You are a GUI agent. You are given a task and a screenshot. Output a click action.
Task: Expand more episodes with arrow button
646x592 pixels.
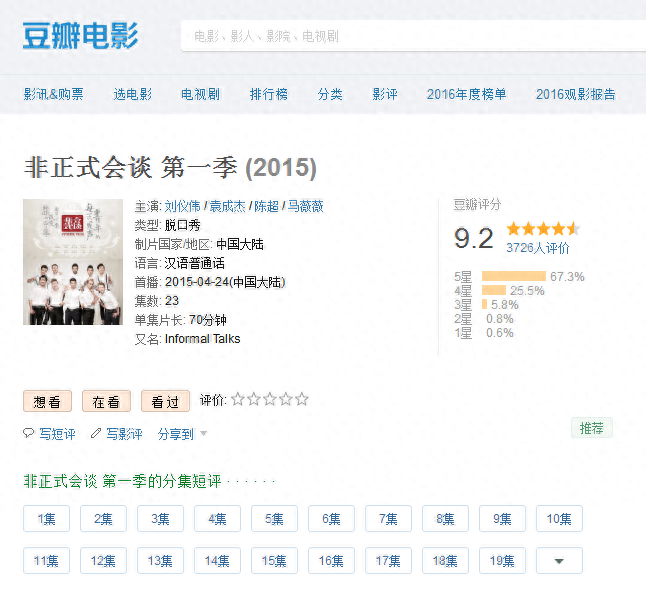coord(559,561)
